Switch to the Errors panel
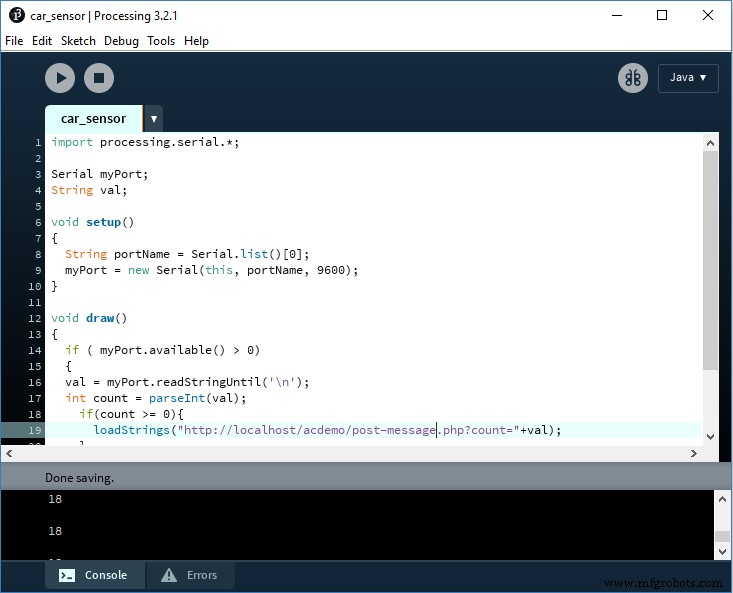This screenshot has height=593, width=733. [190, 575]
